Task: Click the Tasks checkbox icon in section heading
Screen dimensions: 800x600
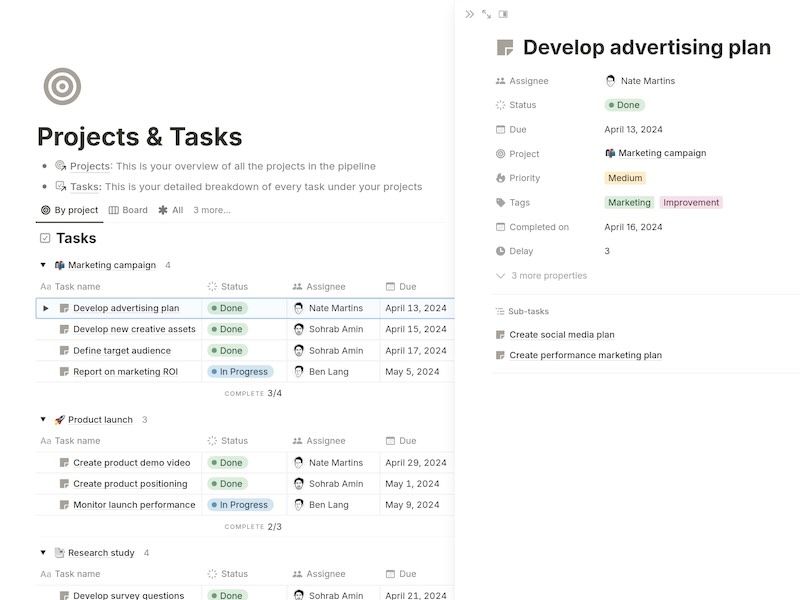Action: pyautogui.click(x=45, y=238)
